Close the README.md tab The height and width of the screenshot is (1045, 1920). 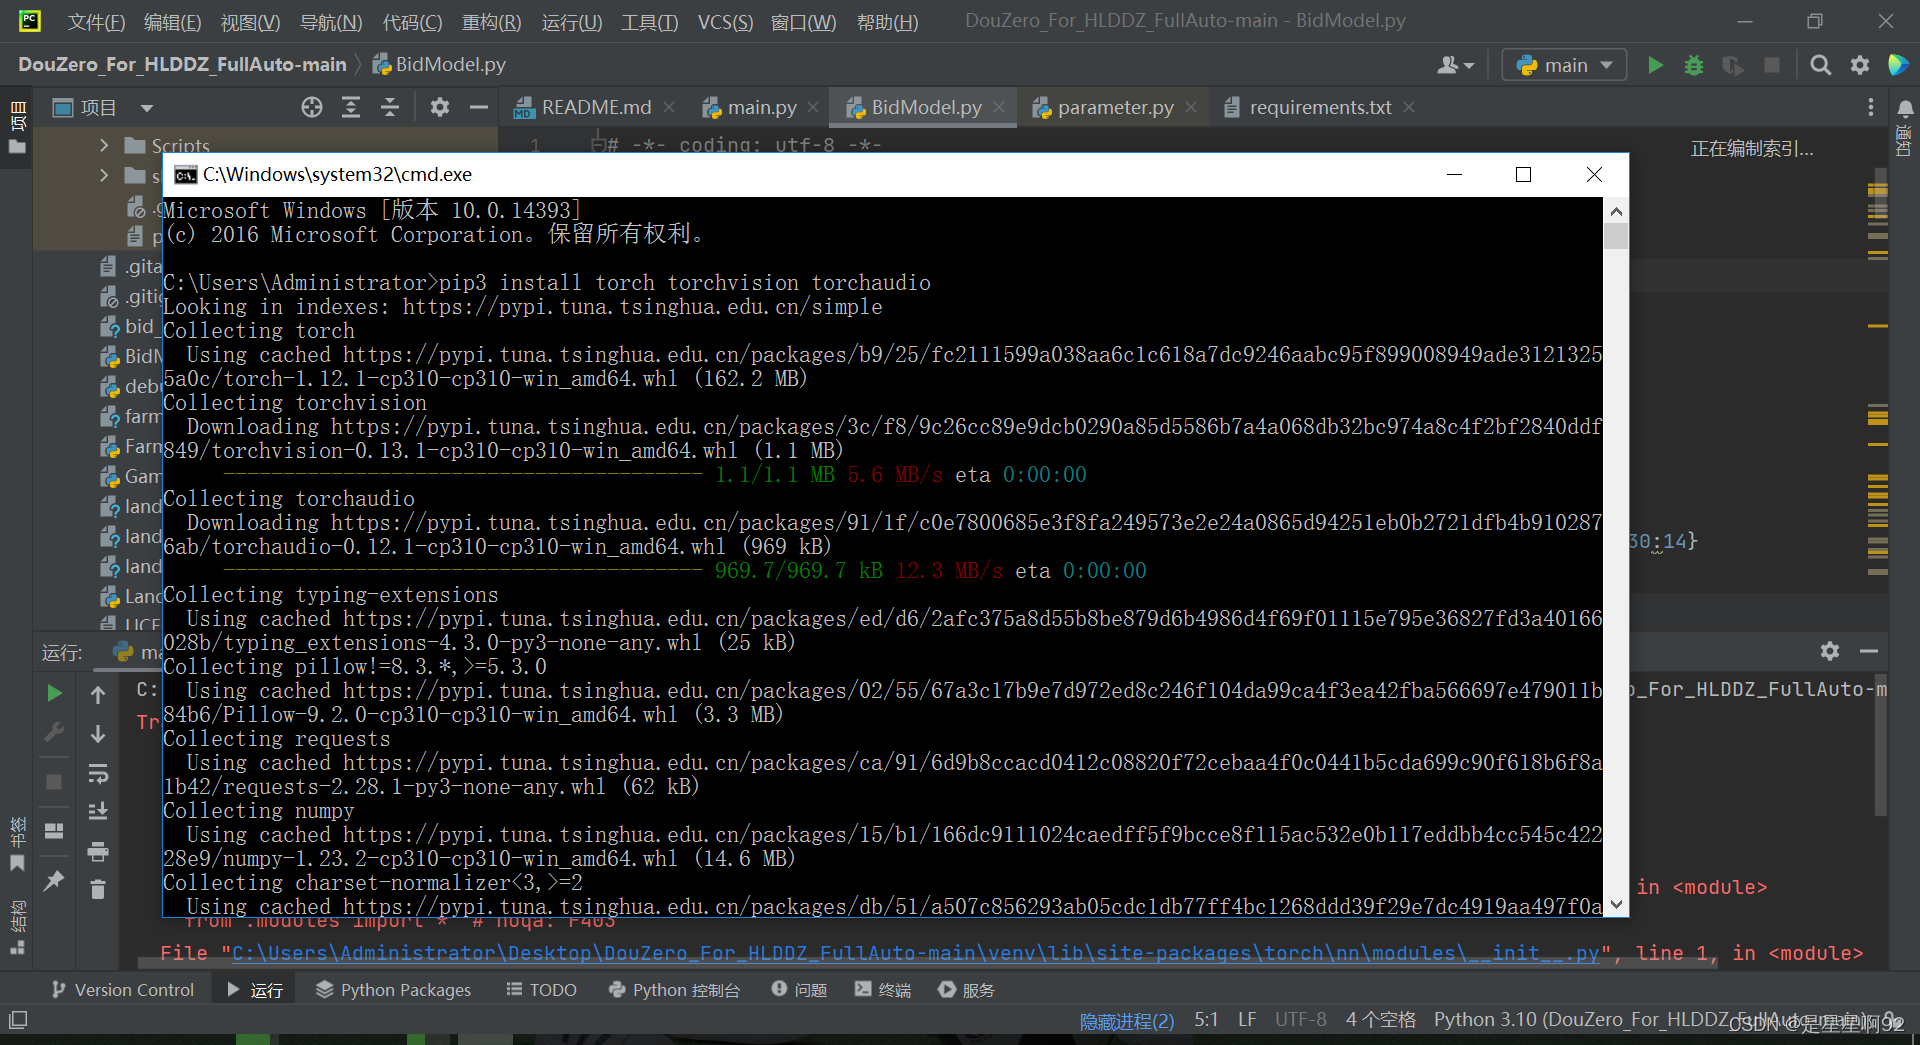point(669,107)
